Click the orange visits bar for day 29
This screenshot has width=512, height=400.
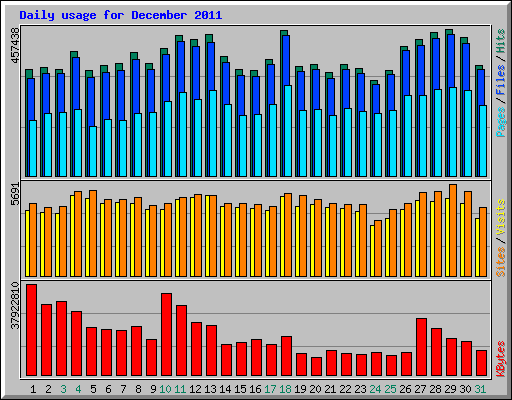click(x=453, y=230)
